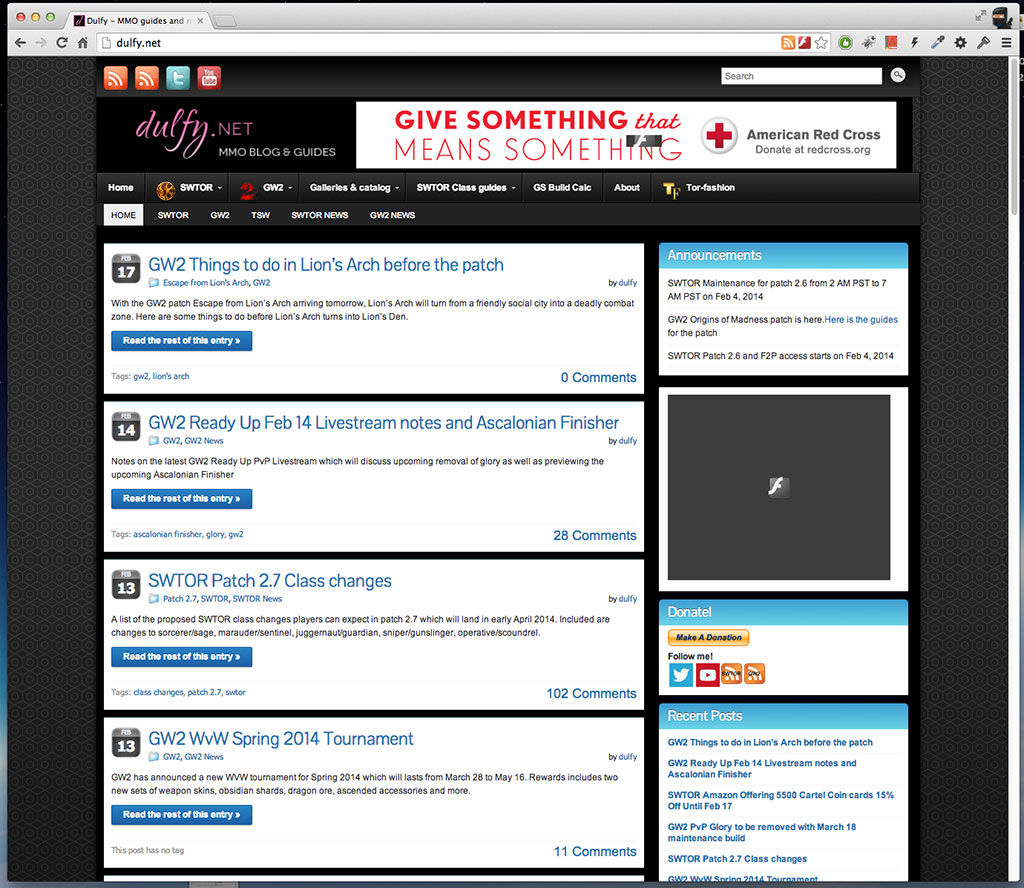Expand the SWTOR dropdown in main navigation

click(x=188, y=188)
